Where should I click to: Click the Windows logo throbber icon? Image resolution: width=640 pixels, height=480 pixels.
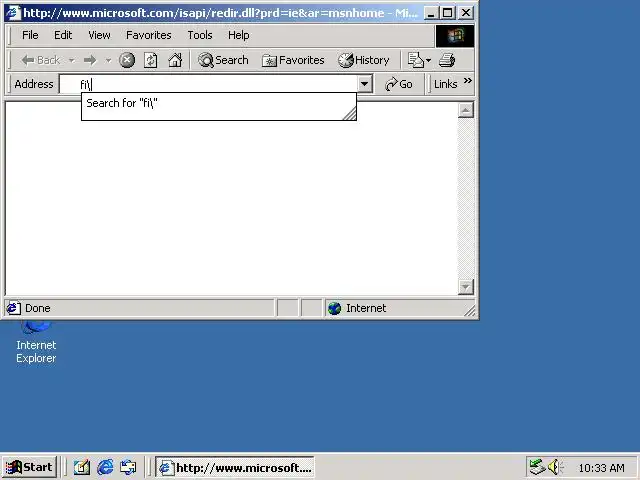pyautogui.click(x=455, y=36)
